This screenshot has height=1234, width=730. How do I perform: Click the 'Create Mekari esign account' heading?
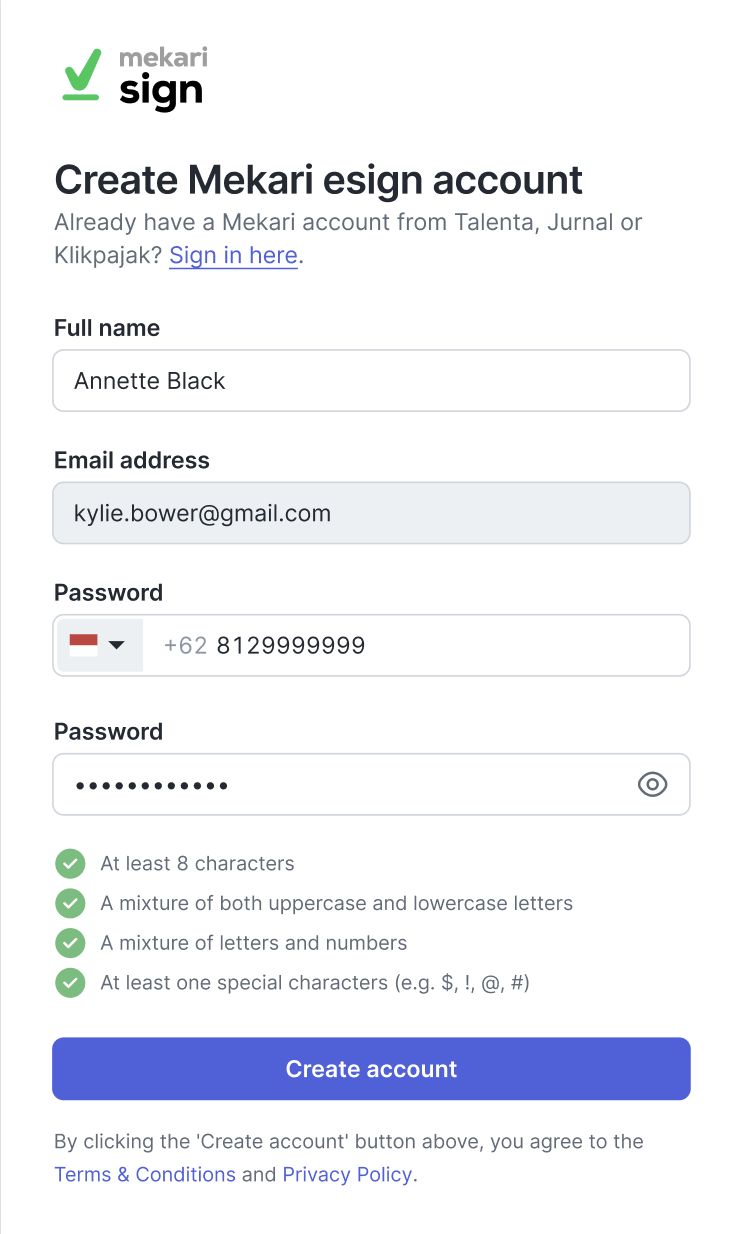coord(318,180)
